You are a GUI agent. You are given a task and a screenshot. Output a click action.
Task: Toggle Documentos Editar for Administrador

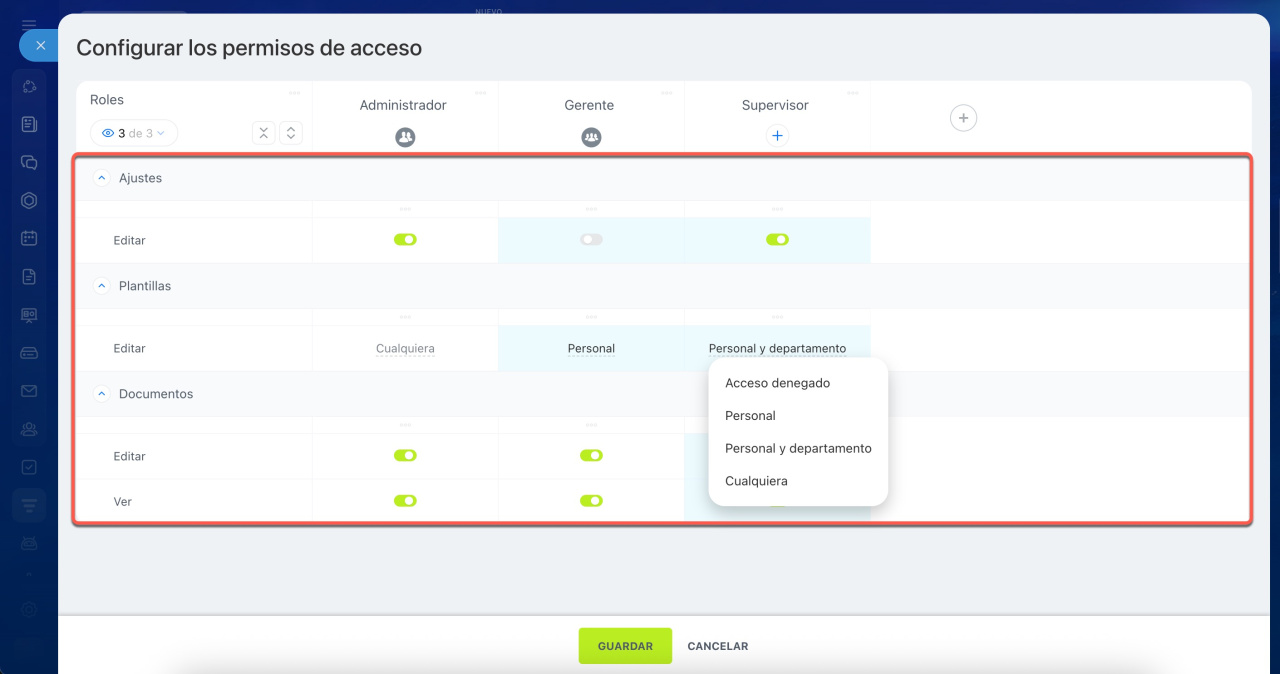(405, 455)
